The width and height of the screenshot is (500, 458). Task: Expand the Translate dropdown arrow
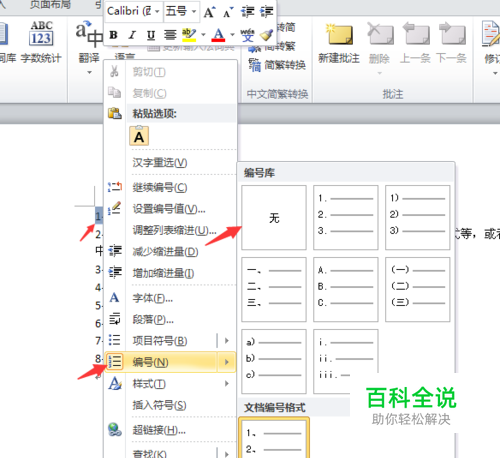pos(89,72)
